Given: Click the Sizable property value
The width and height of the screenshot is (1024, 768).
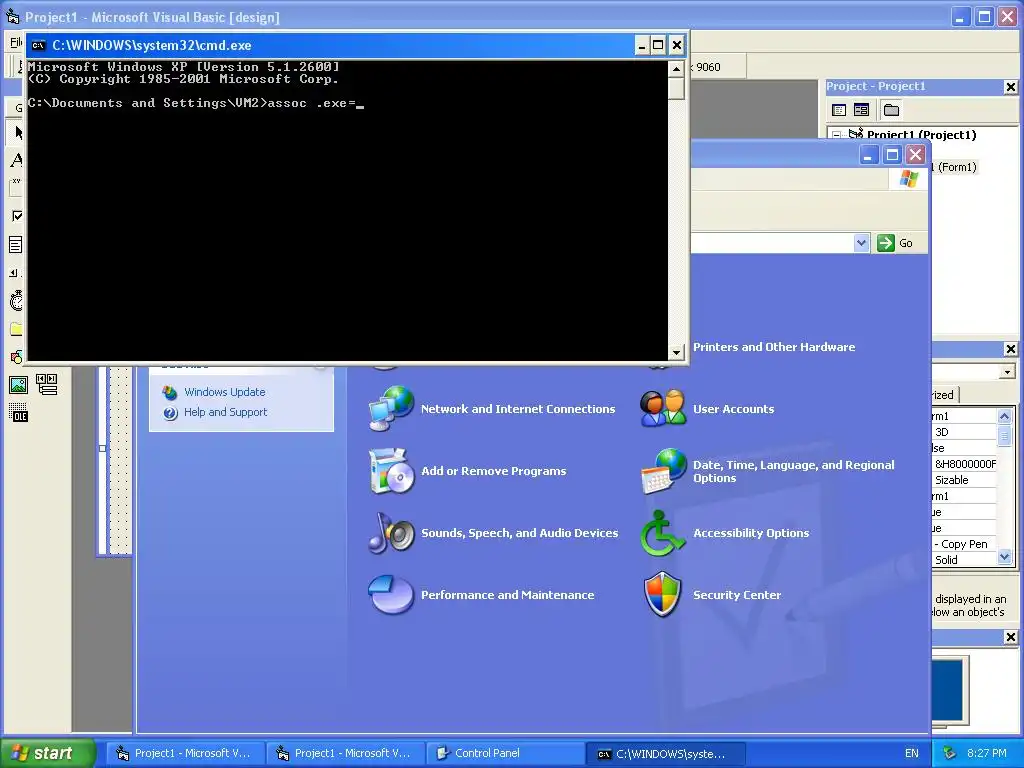Looking at the screenshot, I should pos(964,480).
